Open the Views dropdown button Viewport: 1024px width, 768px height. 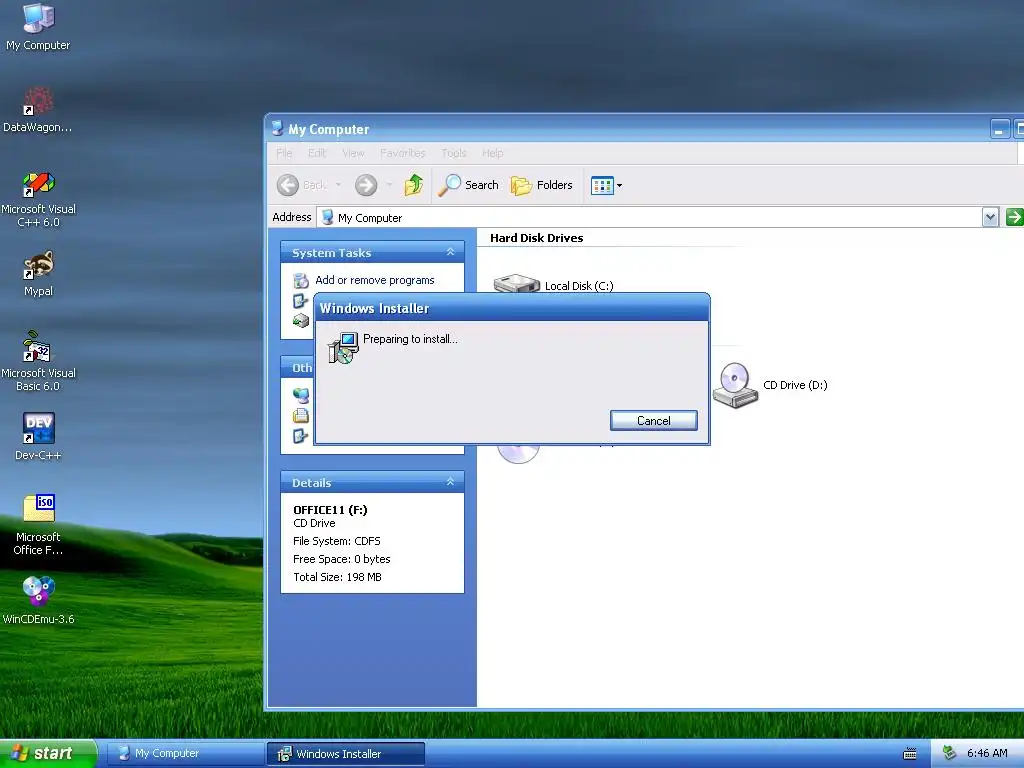[x=606, y=185]
